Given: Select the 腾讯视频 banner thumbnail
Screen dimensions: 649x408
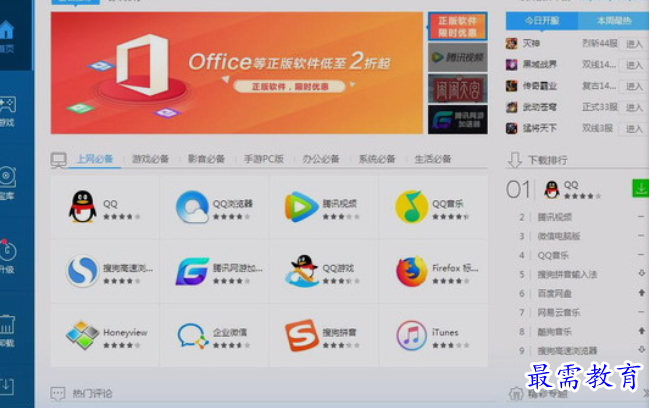Looking at the screenshot, I should [x=457, y=57].
